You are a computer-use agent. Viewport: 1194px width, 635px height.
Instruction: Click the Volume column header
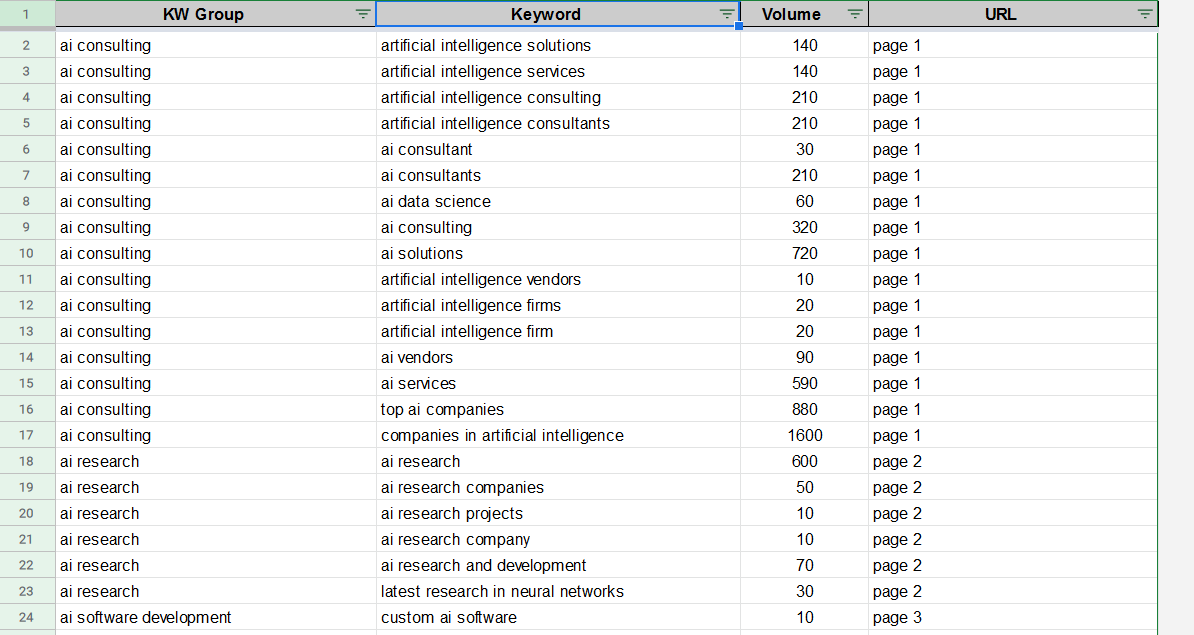tap(791, 14)
